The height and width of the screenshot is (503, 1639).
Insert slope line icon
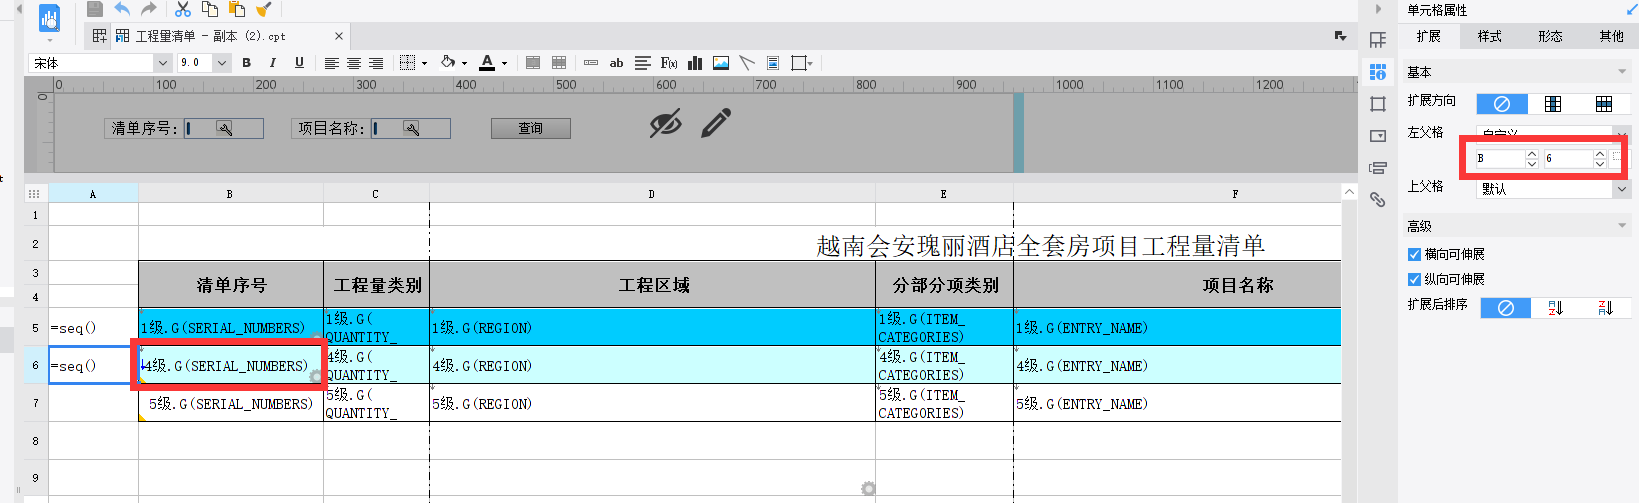[x=747, y=63]
